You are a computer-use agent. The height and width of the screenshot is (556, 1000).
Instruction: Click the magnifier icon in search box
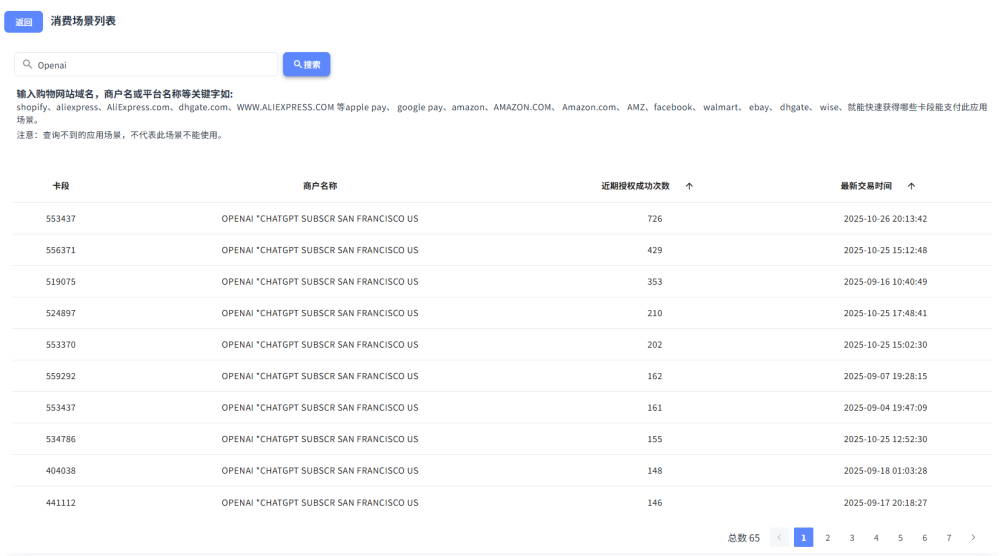tap(27, 65)
